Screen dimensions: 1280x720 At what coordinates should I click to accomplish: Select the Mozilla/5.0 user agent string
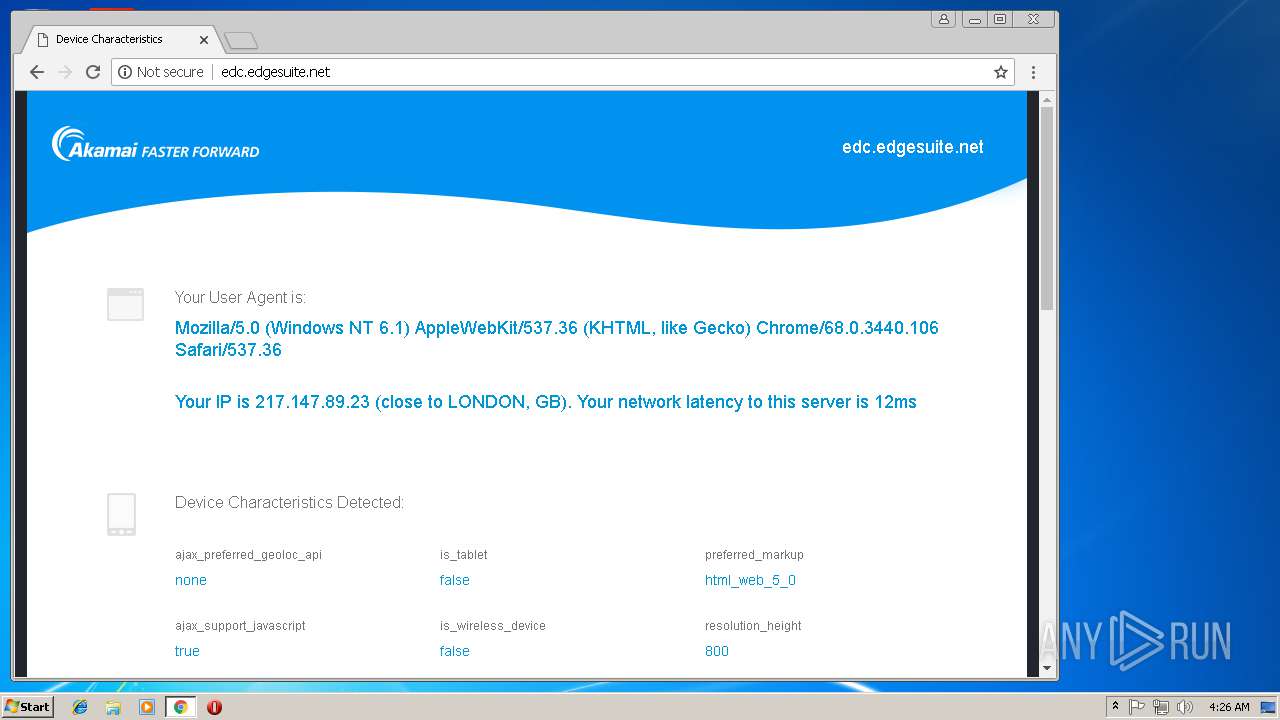click(556, 339)
